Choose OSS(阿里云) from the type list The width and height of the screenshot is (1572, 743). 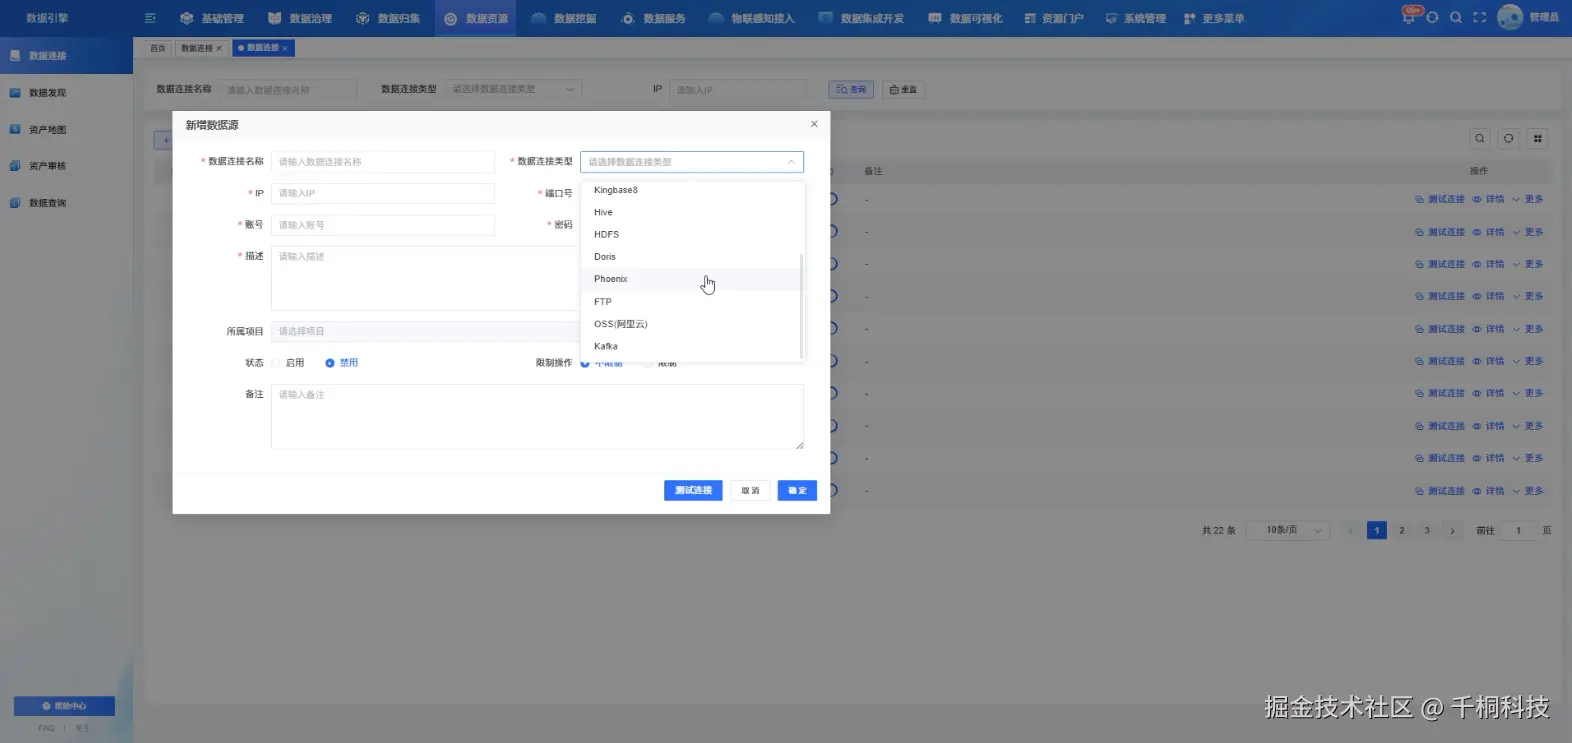692,324
